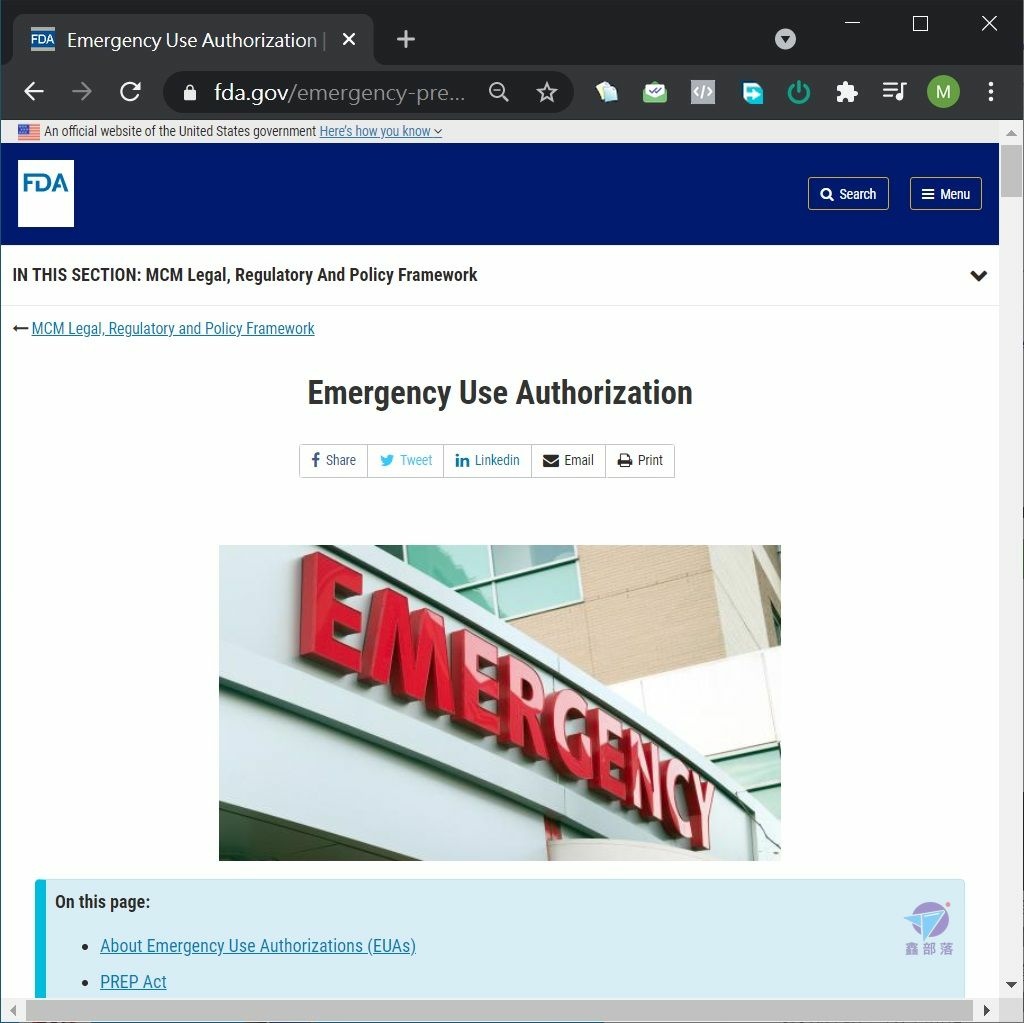Click the address bar URL field
The image size is (1024, 1023).
[x=340, y=92]
